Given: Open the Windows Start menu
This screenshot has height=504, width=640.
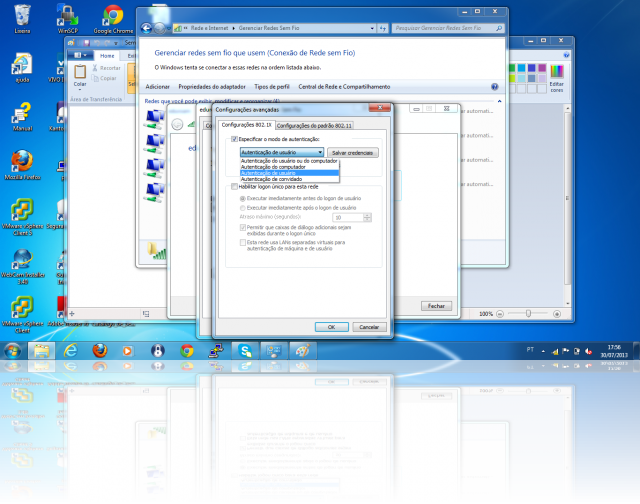Looking at the screenshot, I should tap(12, 351).
